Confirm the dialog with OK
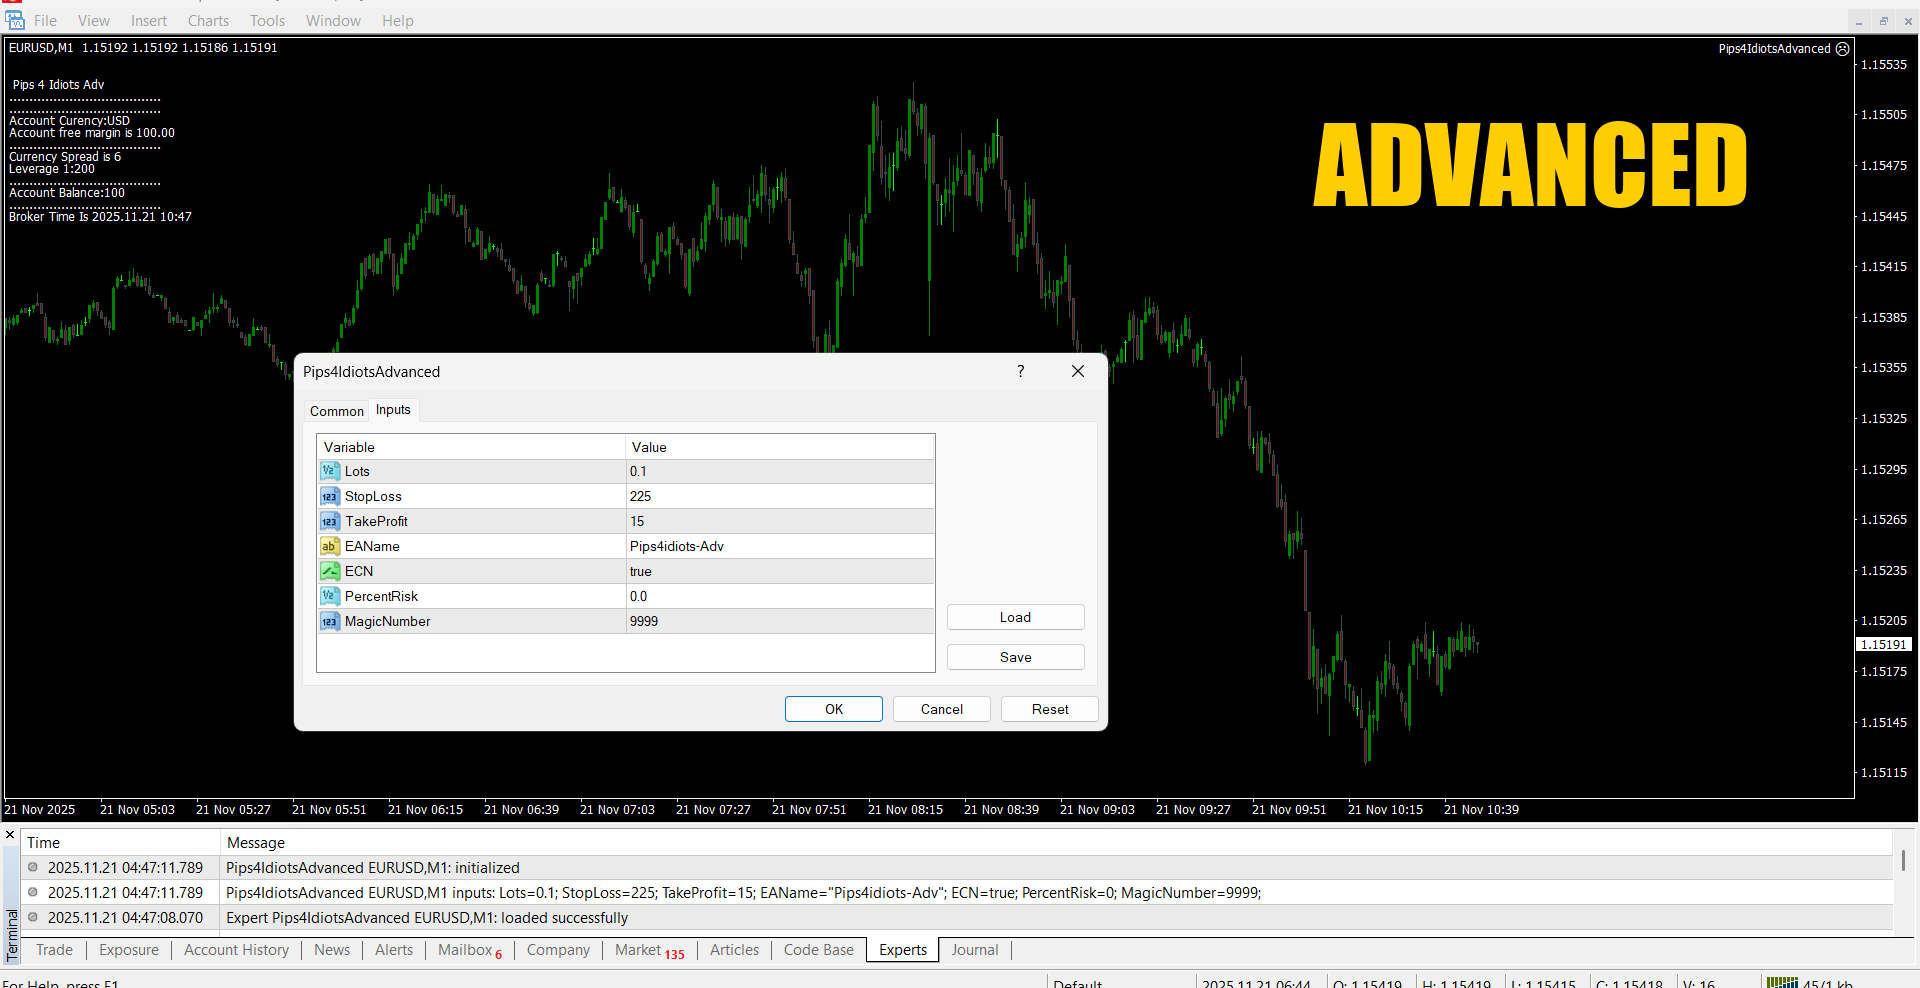1920x988 pixels. 834,709
